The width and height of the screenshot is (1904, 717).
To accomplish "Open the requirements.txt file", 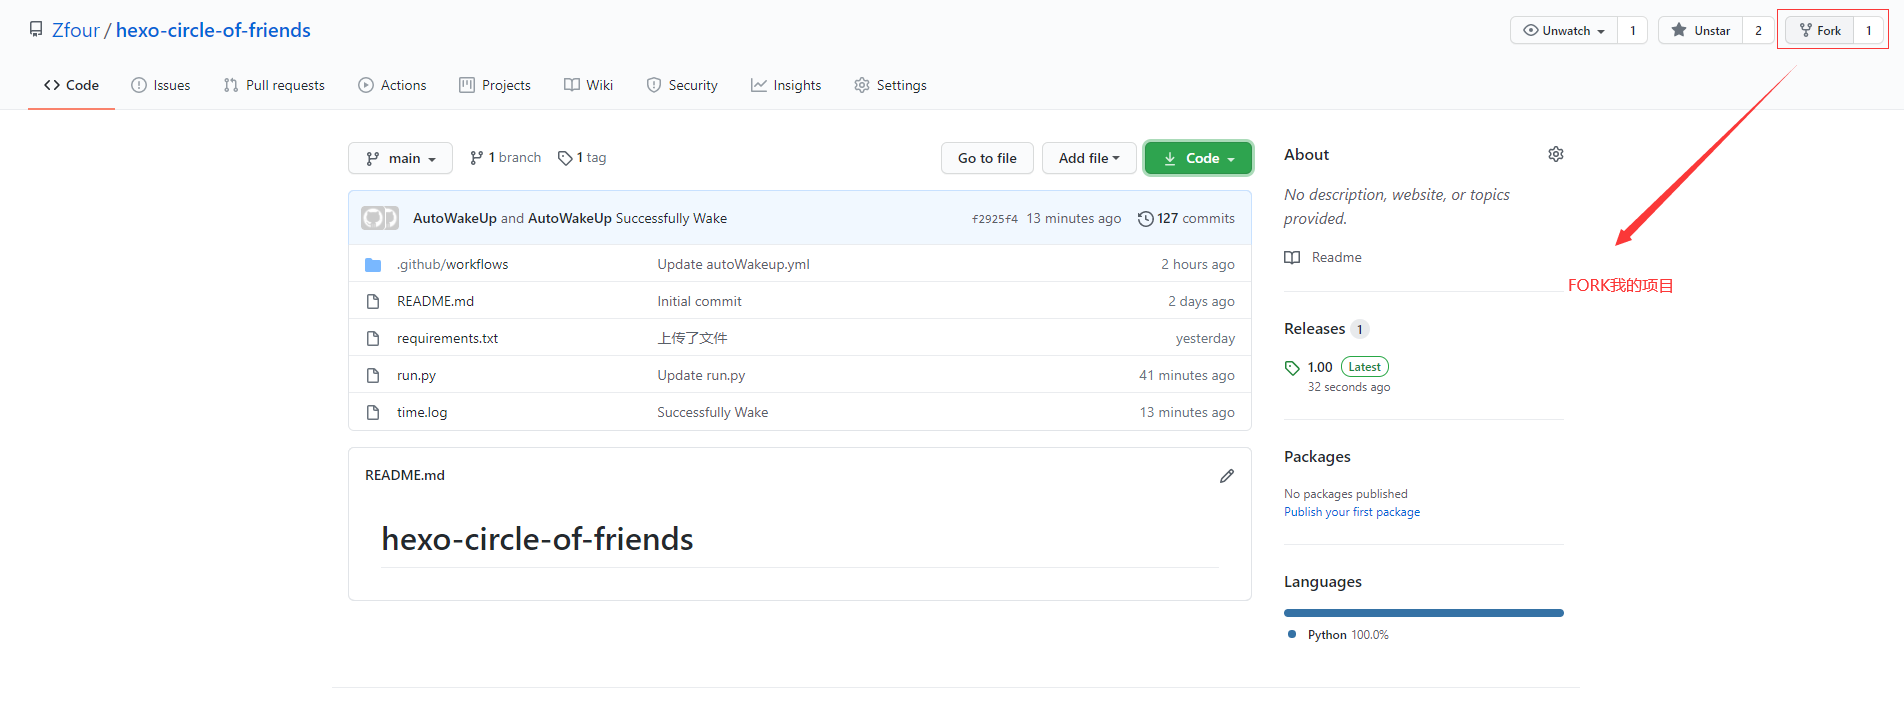I will [x=447, y=338].
